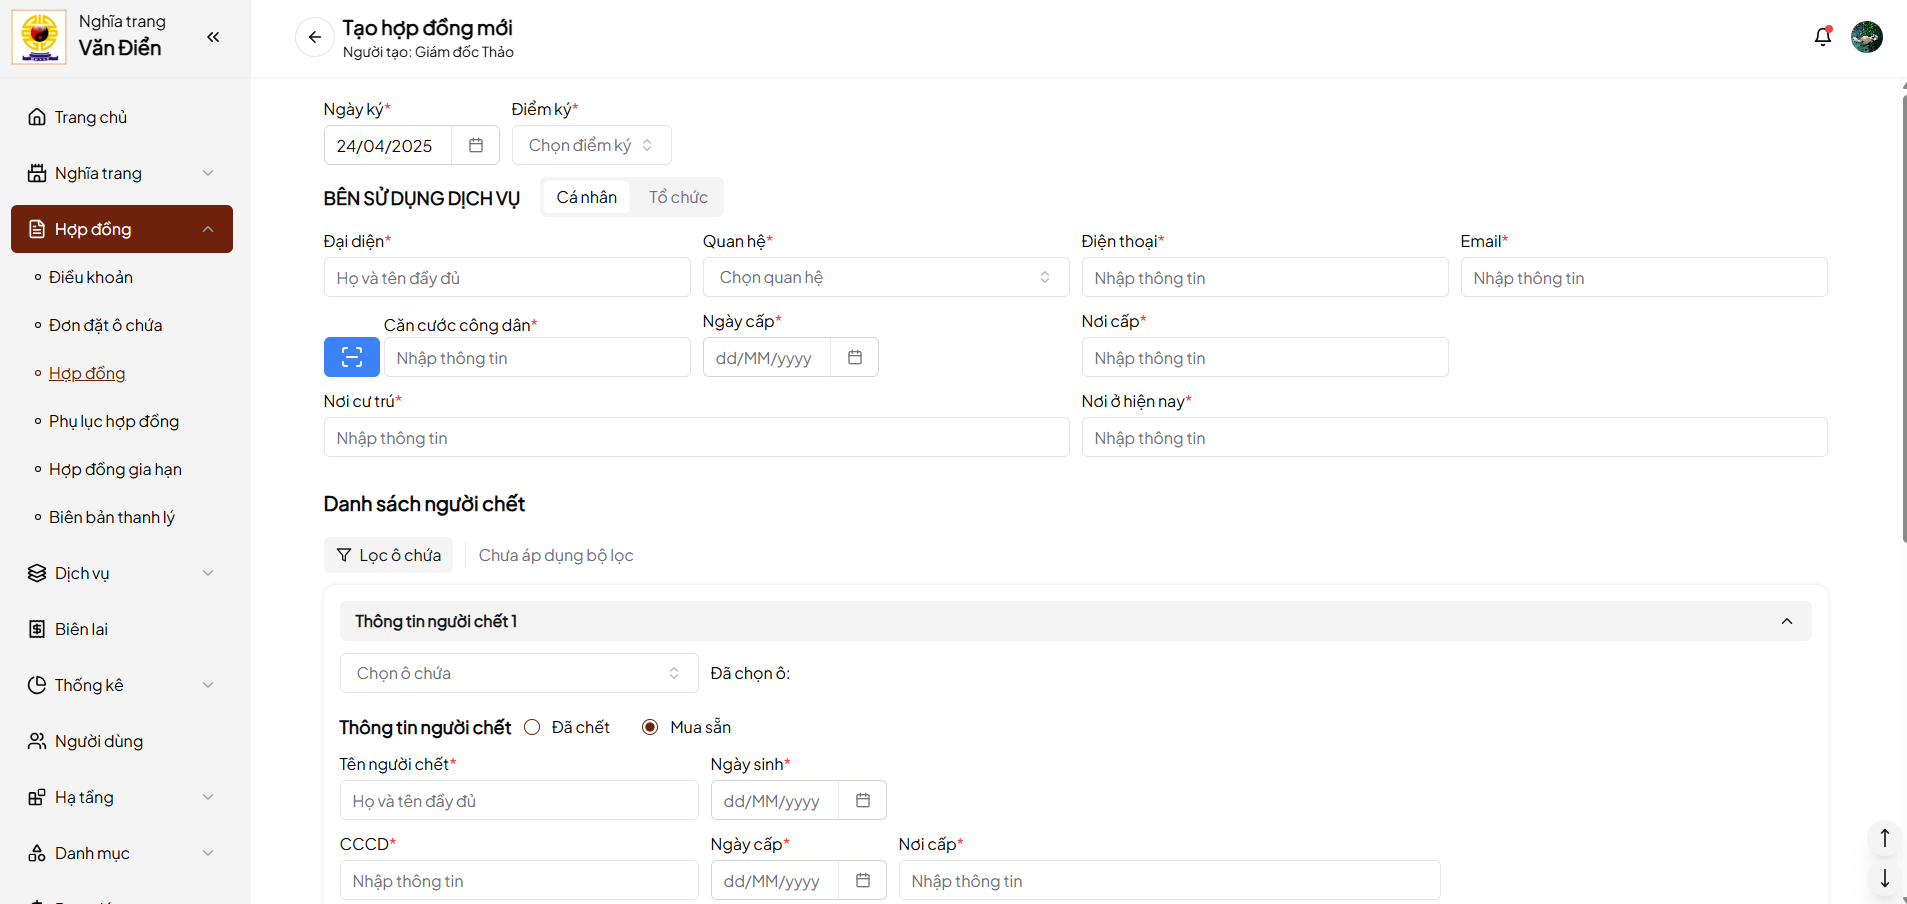Open the Chọn quan hệ dropdown

(885, 277)
